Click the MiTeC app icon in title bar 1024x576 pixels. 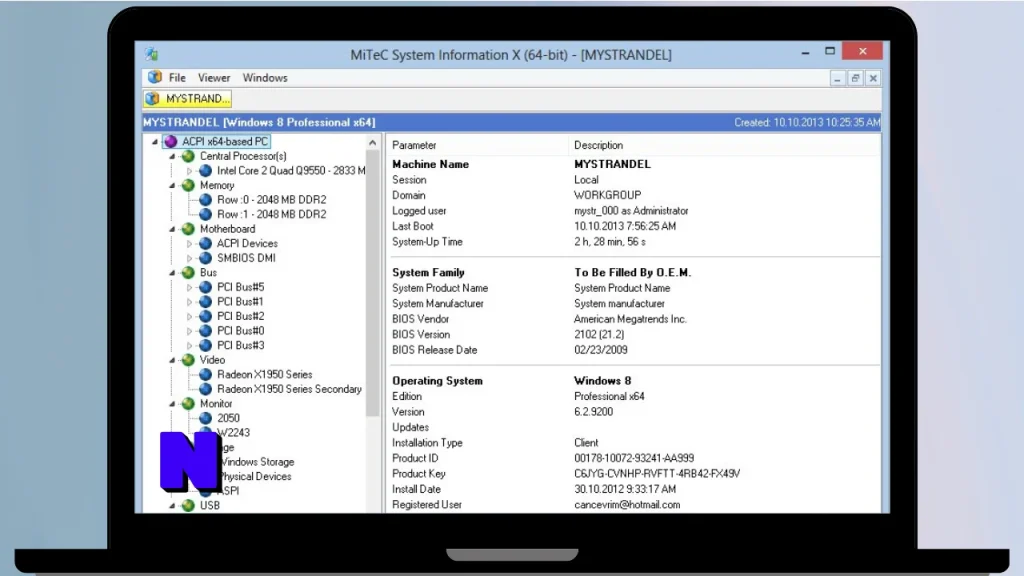pyautogui.click(x=152, y=54)
